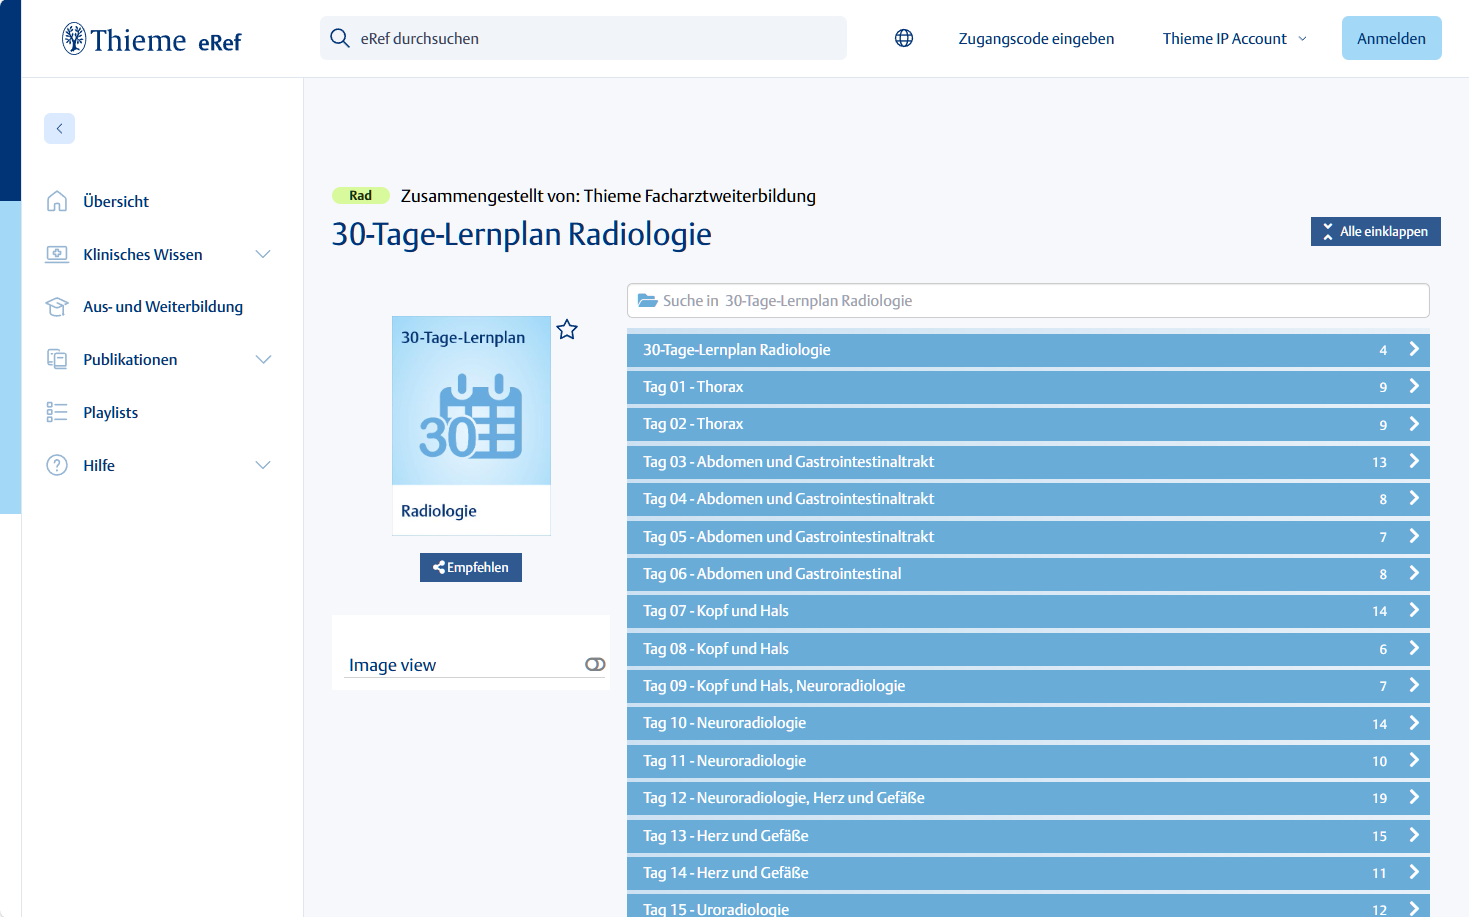Open Hilfe menu item

point(99,465)
